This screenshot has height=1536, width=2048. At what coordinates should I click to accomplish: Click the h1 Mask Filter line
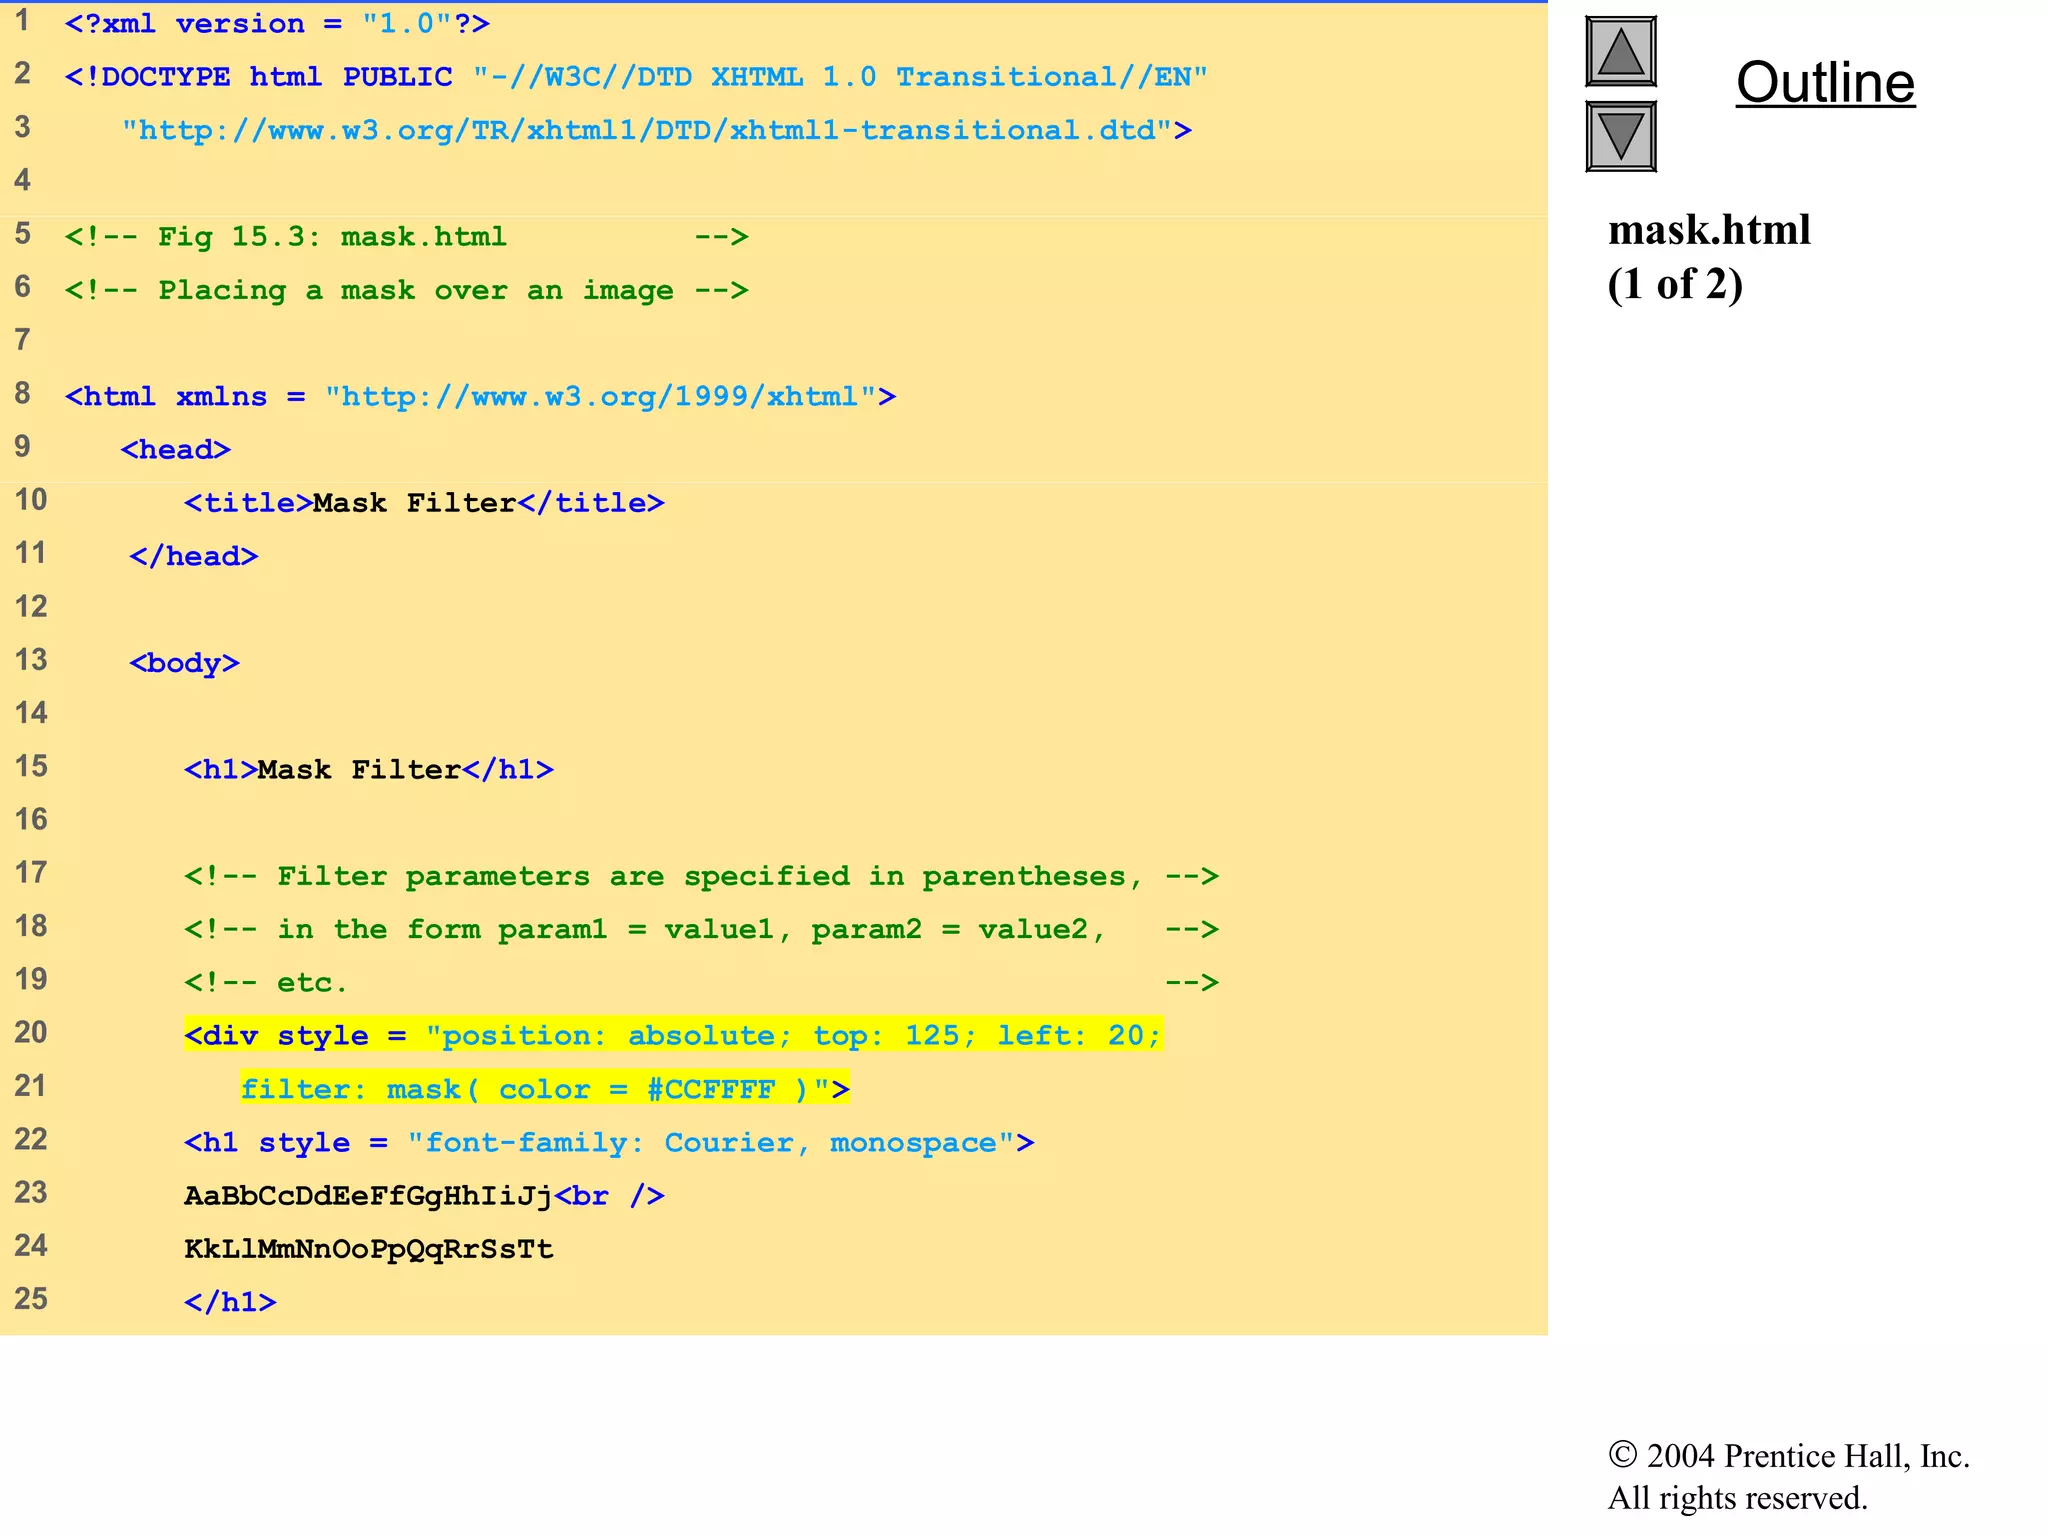point(368,770)
